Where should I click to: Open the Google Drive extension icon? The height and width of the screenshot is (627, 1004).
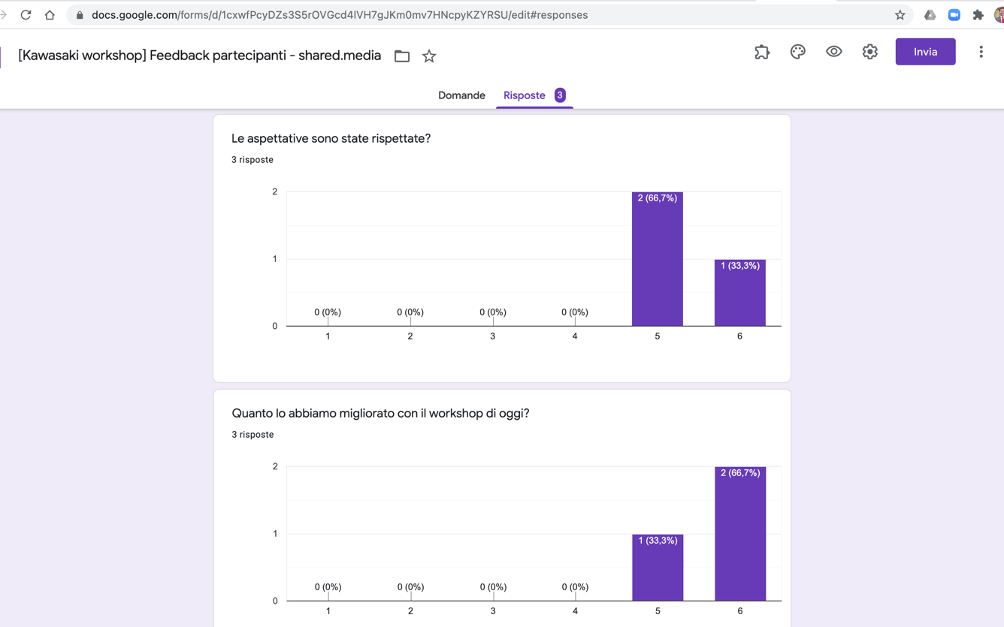coord(930,15)
